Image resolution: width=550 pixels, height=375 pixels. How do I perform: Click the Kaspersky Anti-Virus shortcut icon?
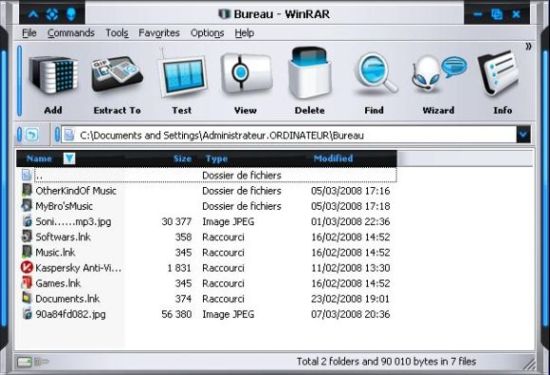tap(27, 268)
